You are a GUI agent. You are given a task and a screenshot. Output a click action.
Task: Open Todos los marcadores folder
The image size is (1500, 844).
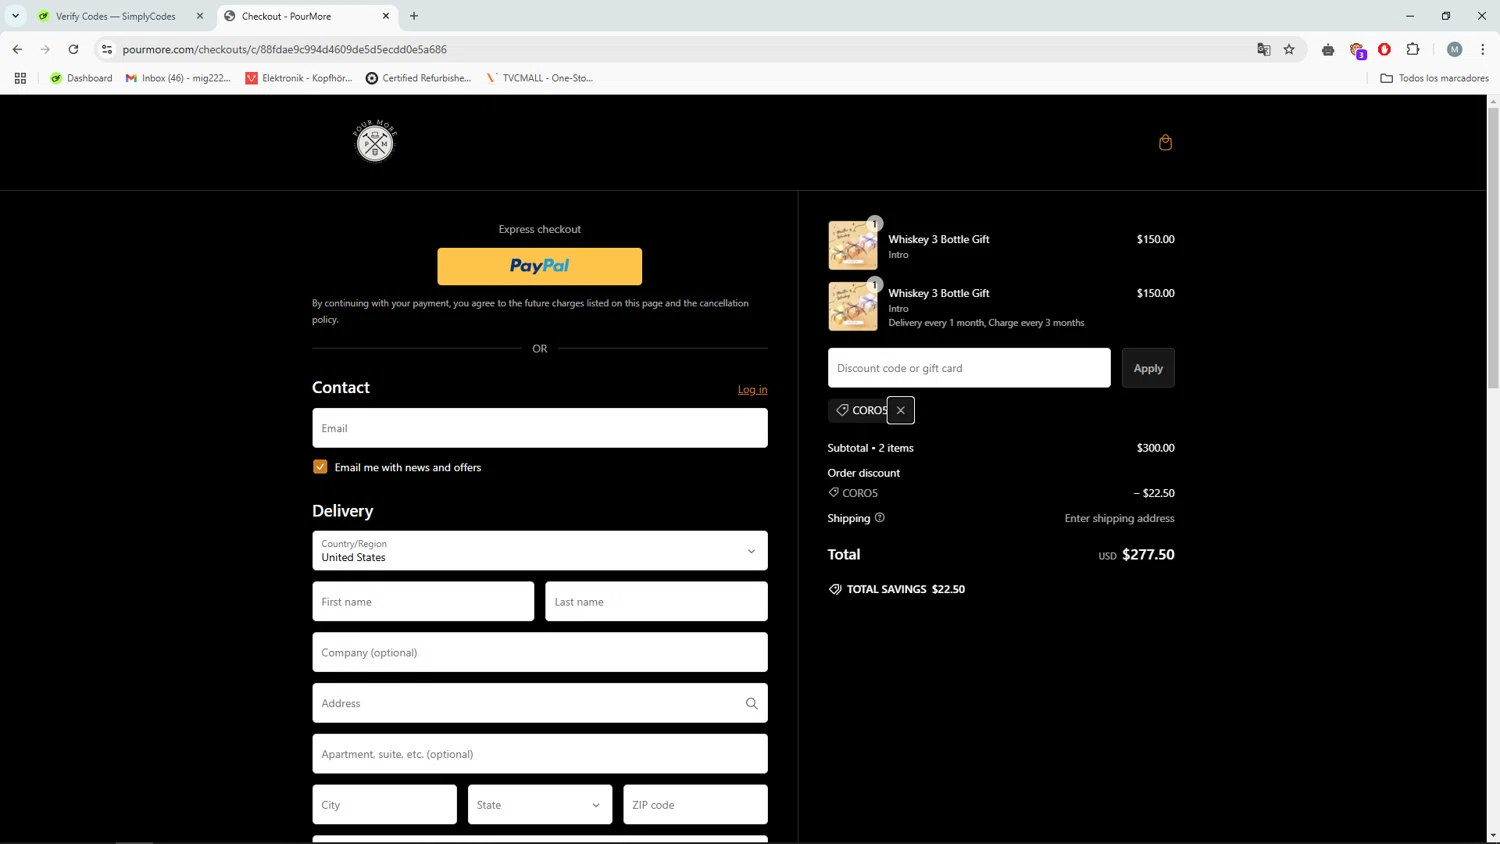click(1434, 78)
